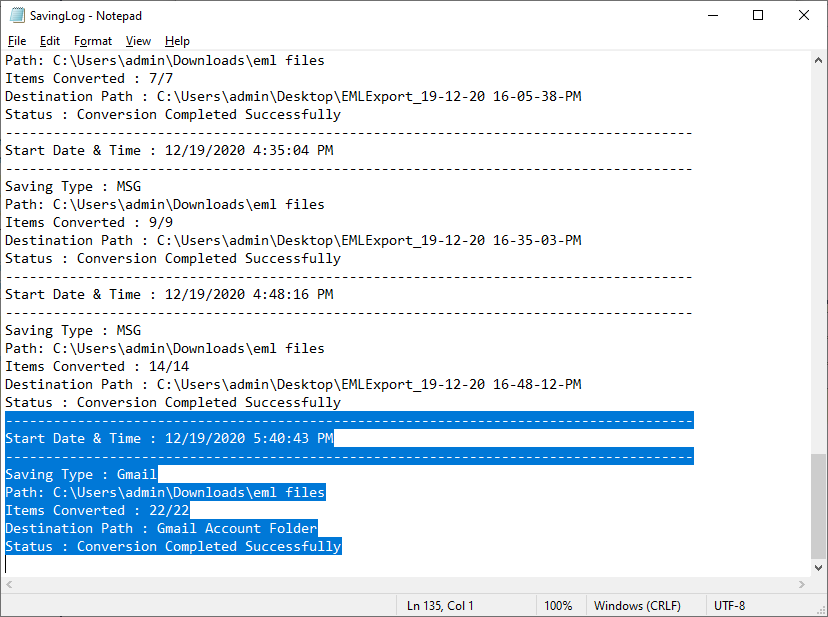The height and width of the screenshot is (617, 828).
Task: Maximize the Notepad window
Action: coord(758,15)
